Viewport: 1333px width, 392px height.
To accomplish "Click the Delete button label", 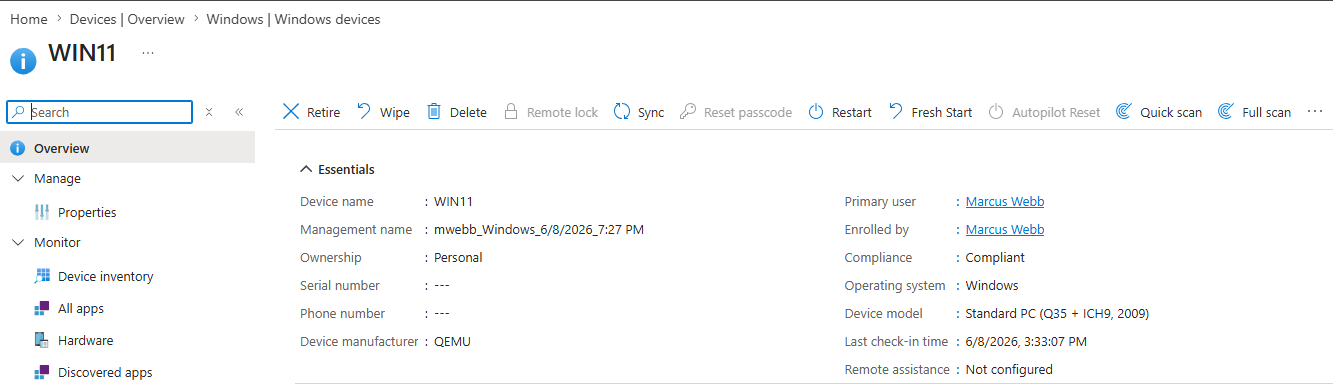I will [x=468, y=113].
